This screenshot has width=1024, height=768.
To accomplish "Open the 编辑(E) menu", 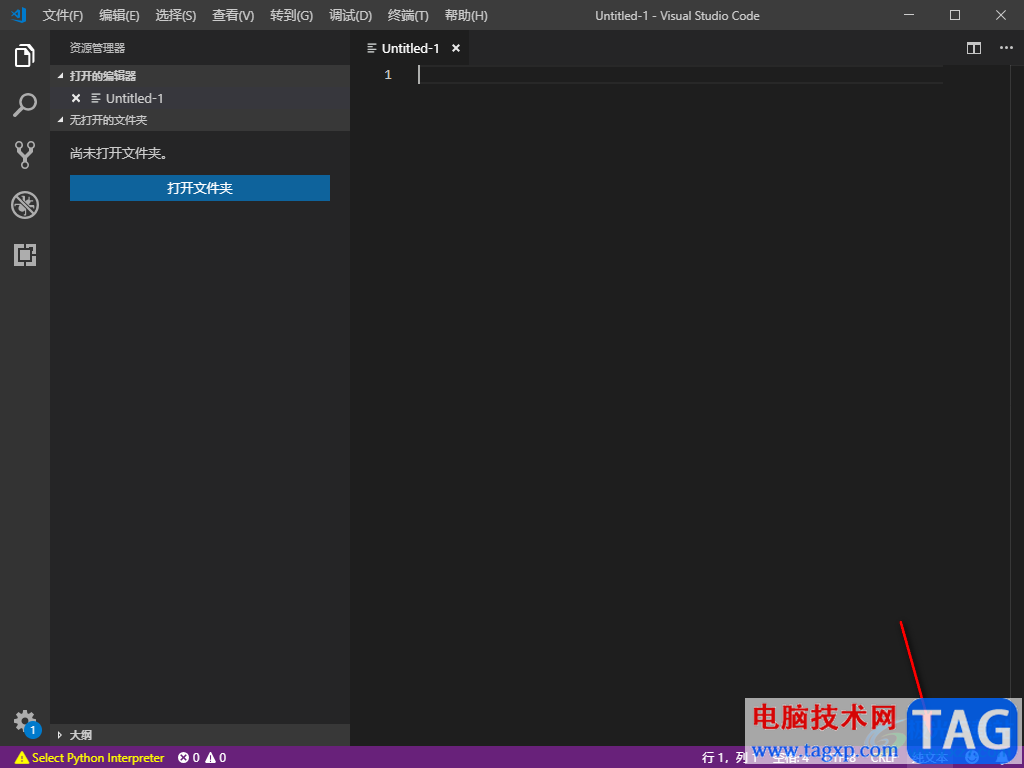I will click(120, 16).
